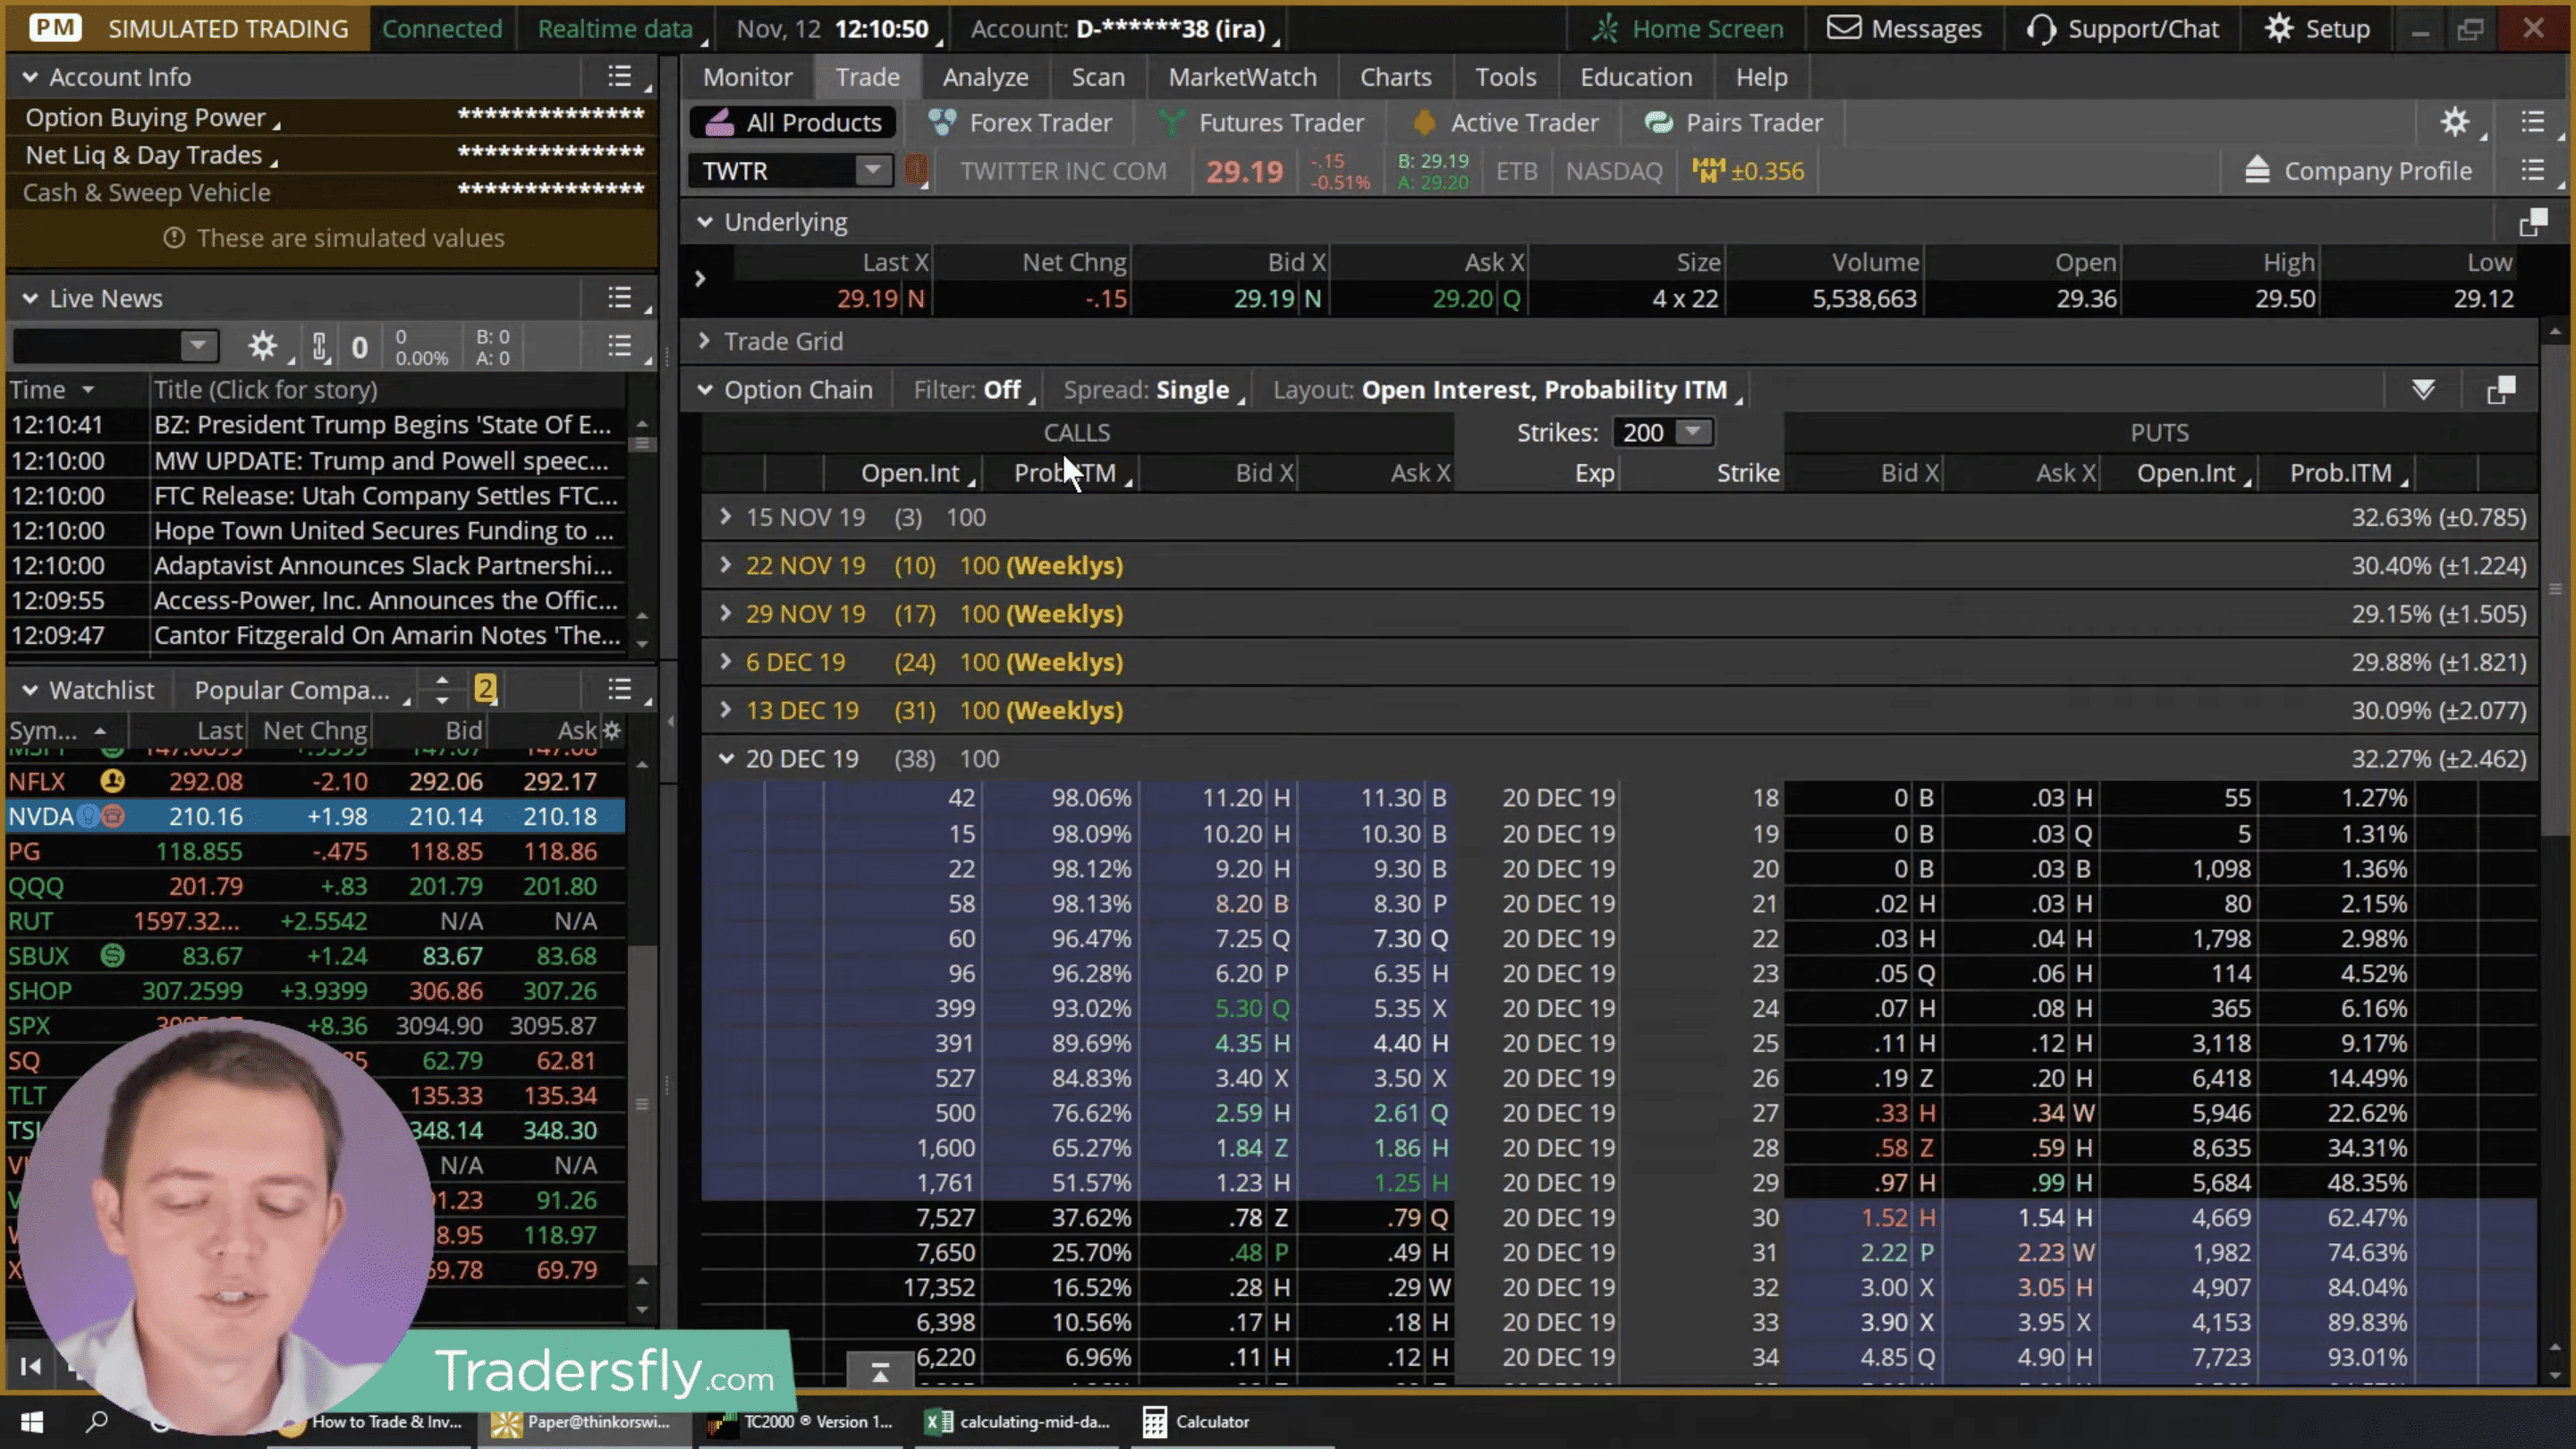Change Spread Single selection
The height and width of the screenshot is (1449, 2576).
(1153, 390)
